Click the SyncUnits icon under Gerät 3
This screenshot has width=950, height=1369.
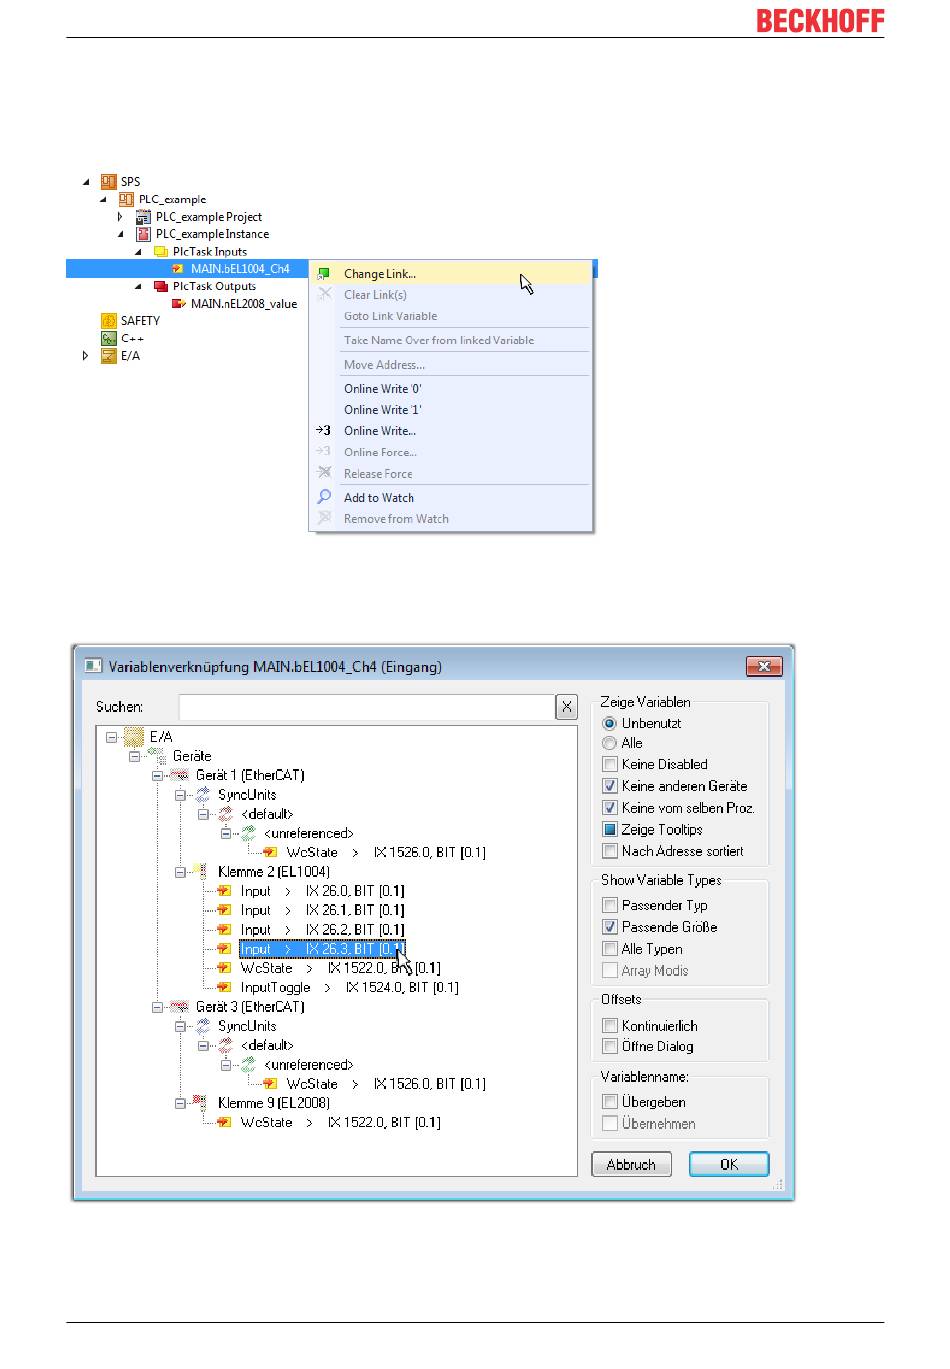click(x=203, y=1026)
